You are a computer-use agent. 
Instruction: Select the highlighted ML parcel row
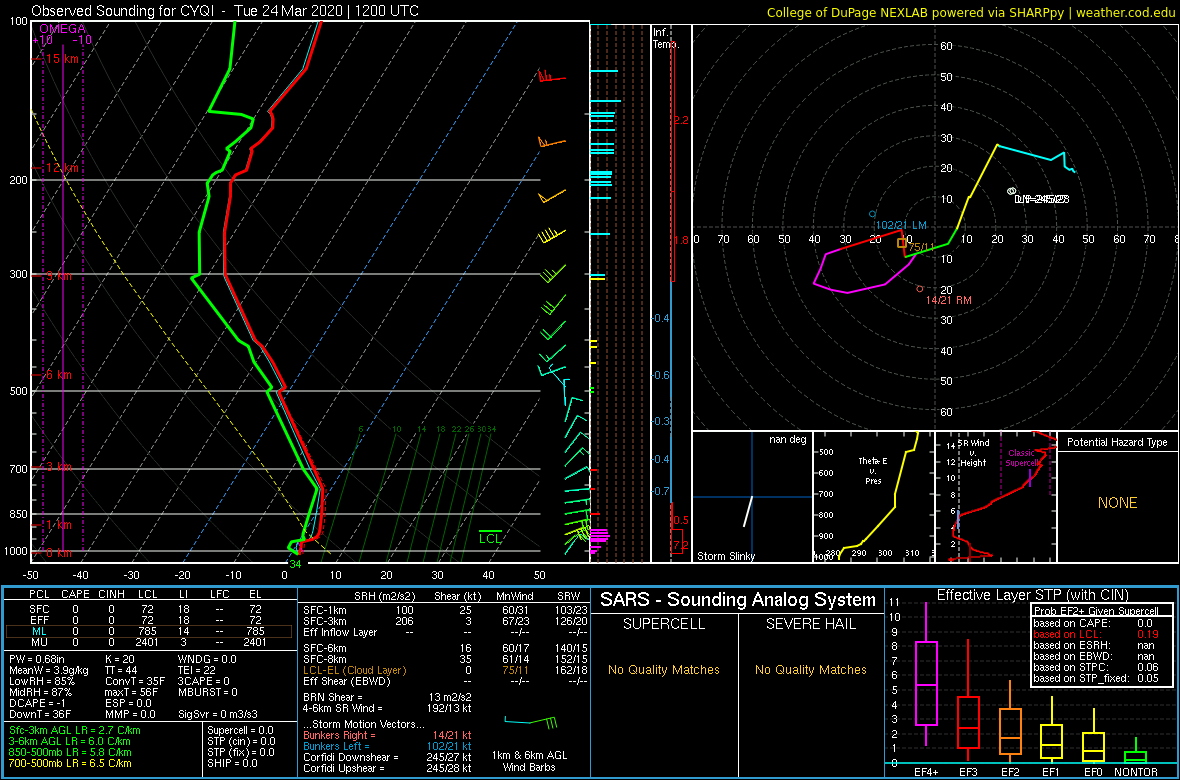[149, 632]
